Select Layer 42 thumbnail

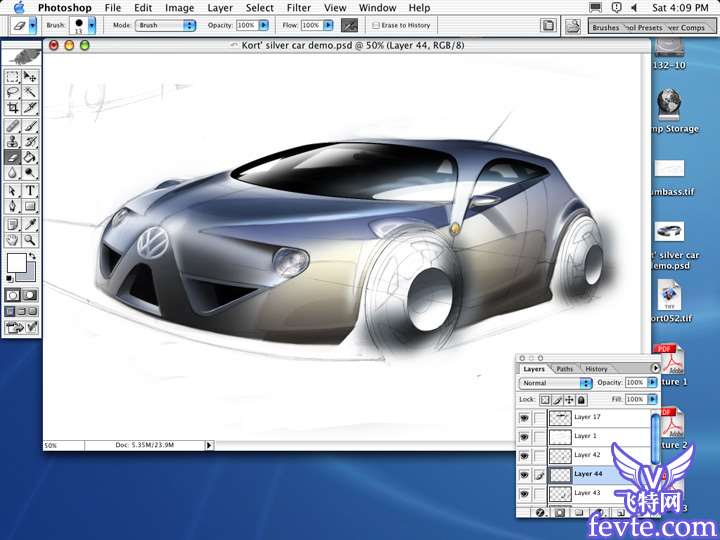coord(560,456)
